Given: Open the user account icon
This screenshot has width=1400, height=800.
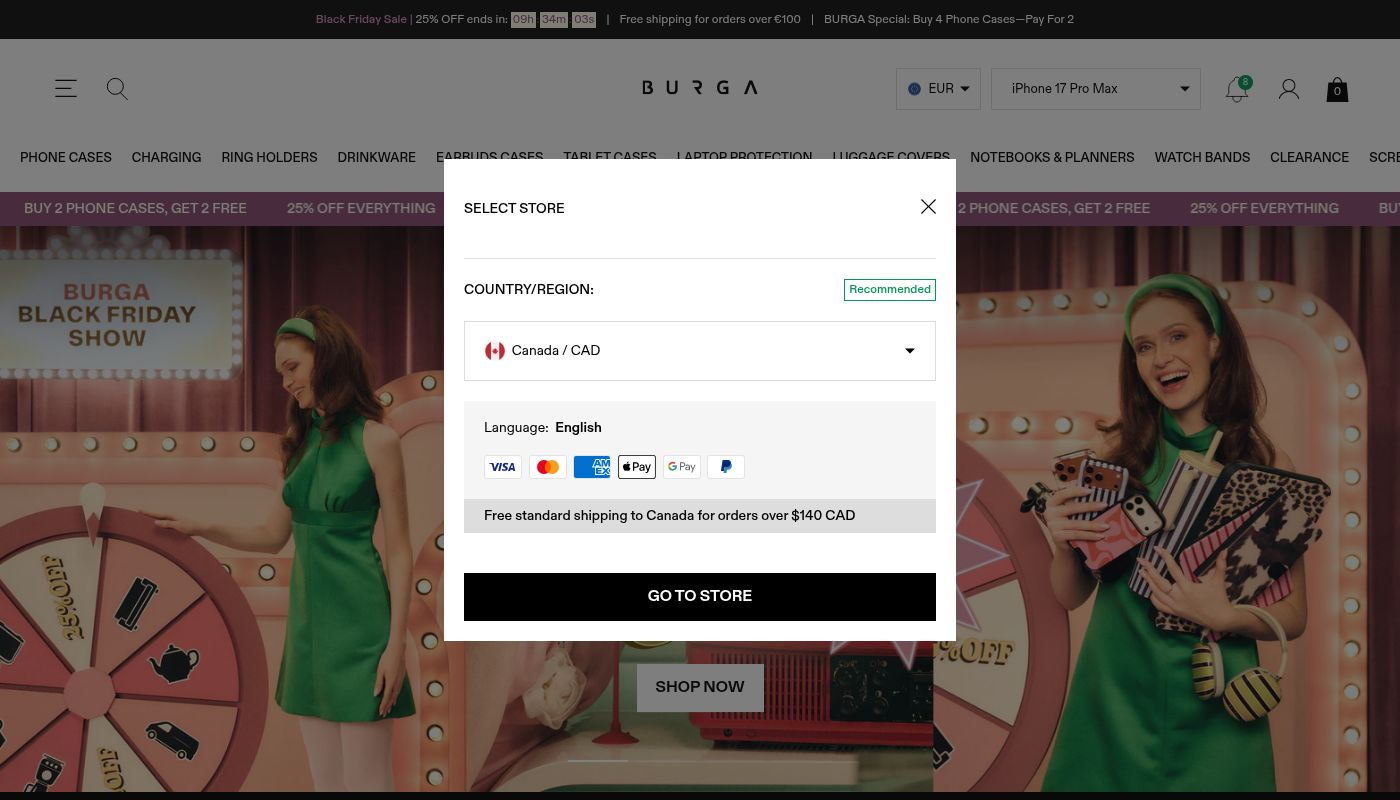Looking at the screenshot, I should point(1289,89).
